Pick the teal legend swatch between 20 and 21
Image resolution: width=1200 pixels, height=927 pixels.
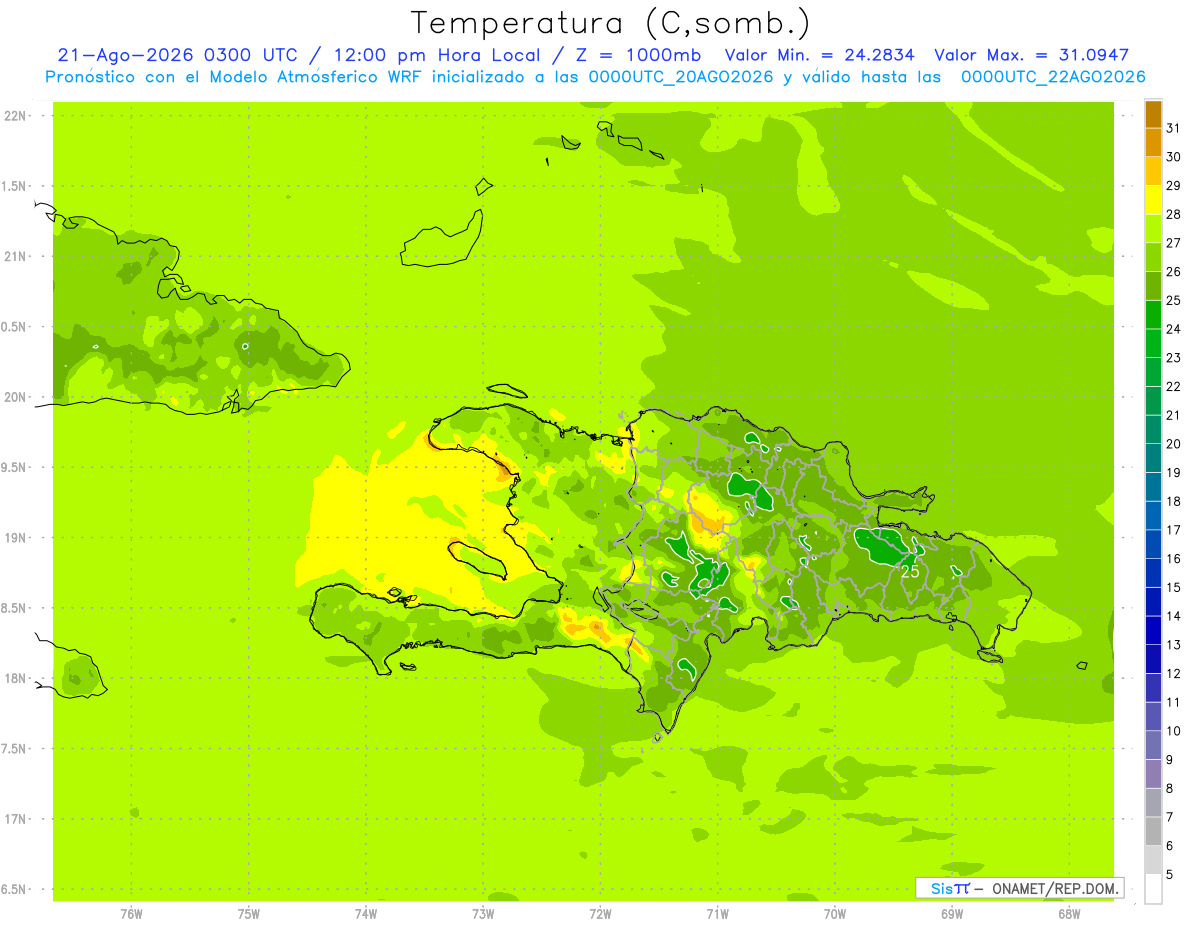coord(1153,429)
